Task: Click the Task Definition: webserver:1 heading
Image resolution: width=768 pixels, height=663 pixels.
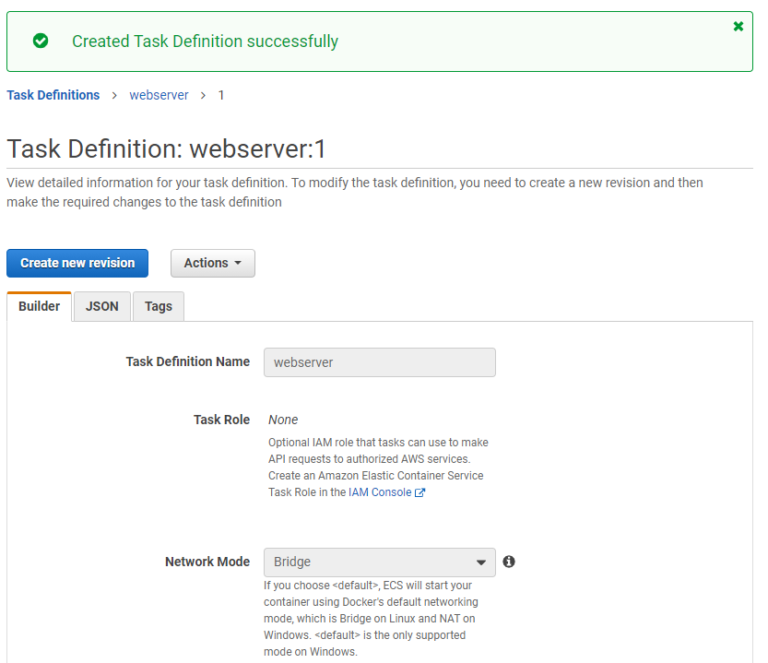Action: (x=167, y=150)
